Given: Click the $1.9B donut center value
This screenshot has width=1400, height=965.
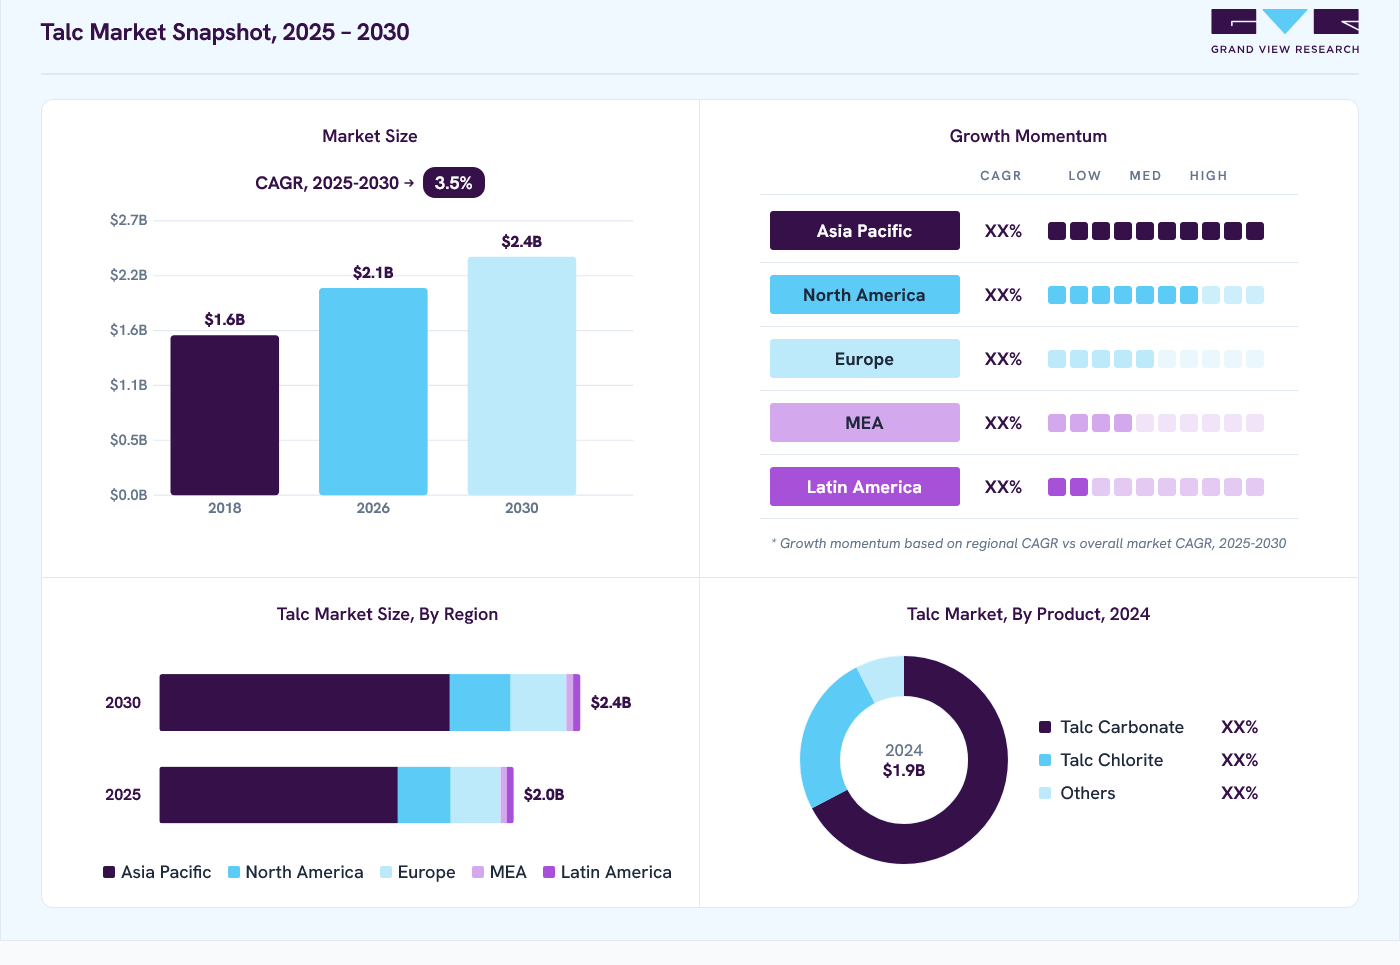Looking at the screenshot, I should pyautogui.click(x=904, y=770).
